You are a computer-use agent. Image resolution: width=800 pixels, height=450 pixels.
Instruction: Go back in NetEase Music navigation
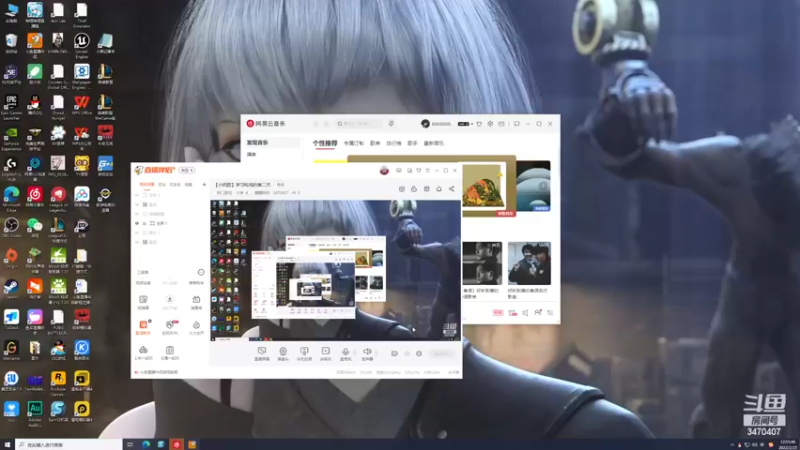click(x=316, y=124)
